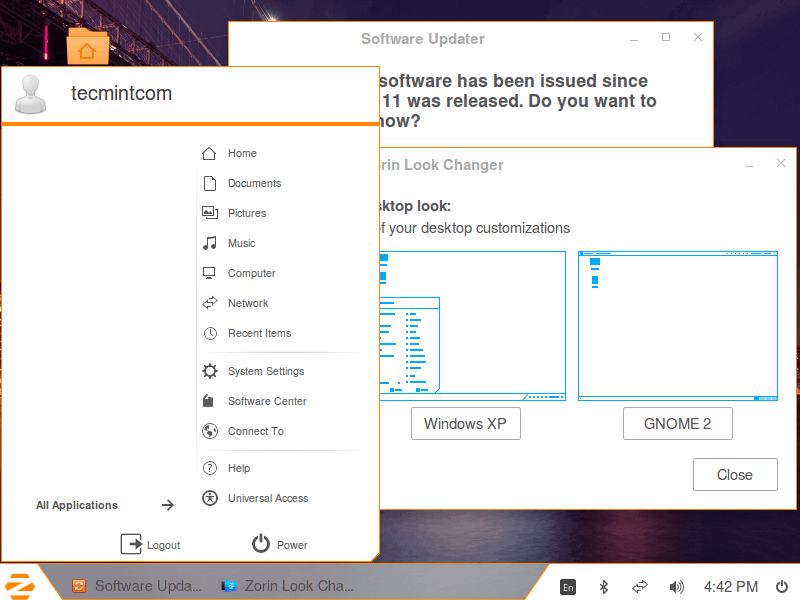Click the Music note icon
Viewport: 800px width, 600px height.
coord(210,243)
